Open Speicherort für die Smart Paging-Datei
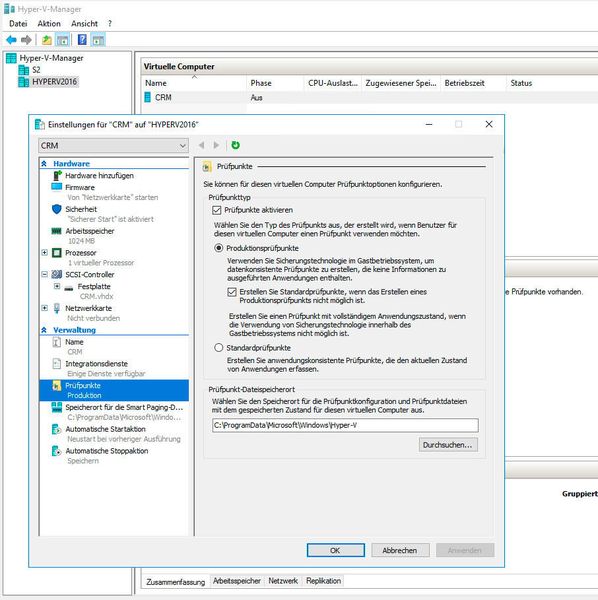The image size is (598, 600). 124,408
